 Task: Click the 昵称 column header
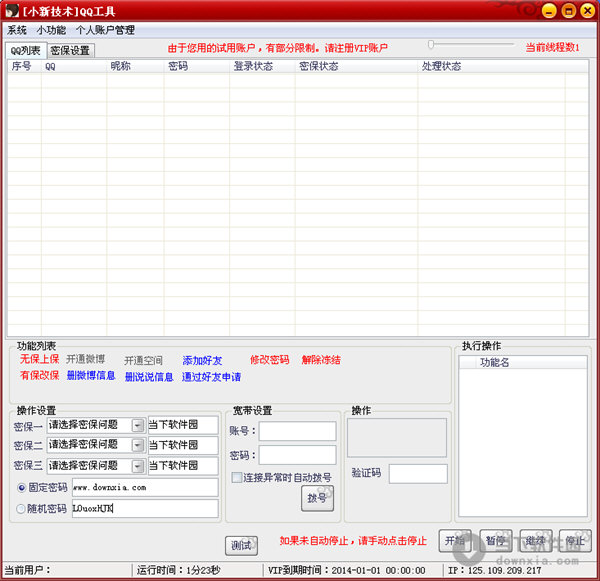coord(135,66)
